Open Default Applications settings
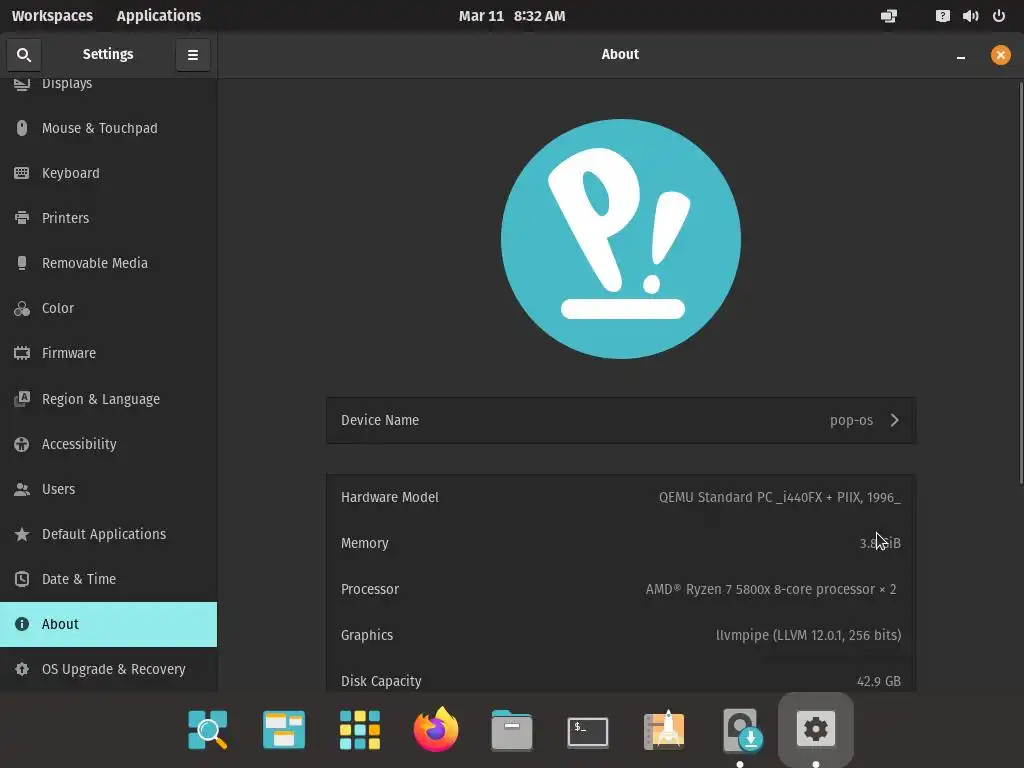This screenshot has height=768, width=1024. tap(108, 534)
